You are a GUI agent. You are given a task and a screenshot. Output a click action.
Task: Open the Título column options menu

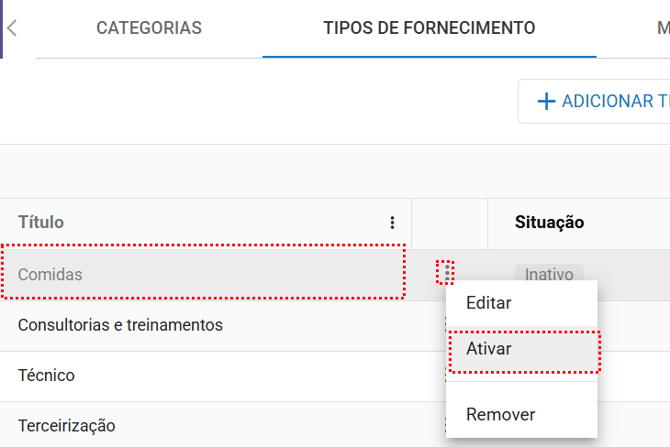point(392,223)
